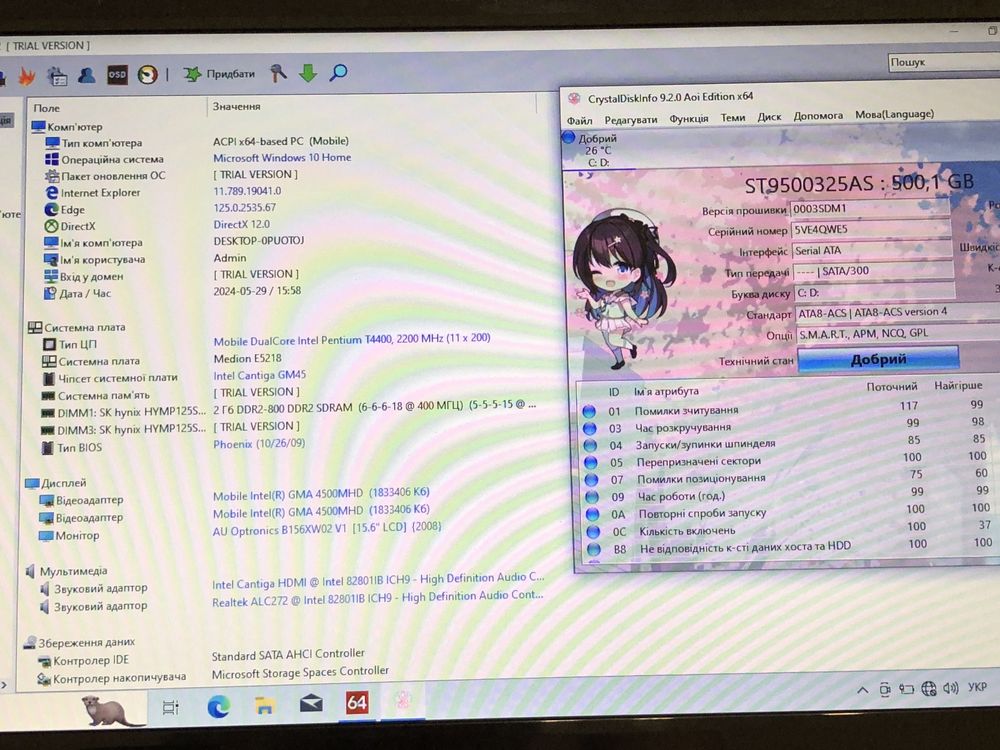
Task: Click the Ім'я атрибута column header
Action: click(666, 391)
